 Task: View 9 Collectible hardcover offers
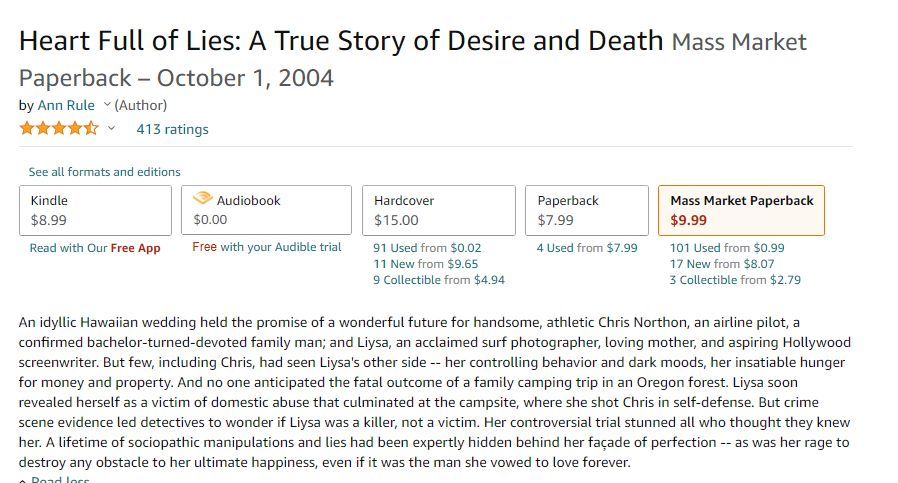tap(439, 280)
